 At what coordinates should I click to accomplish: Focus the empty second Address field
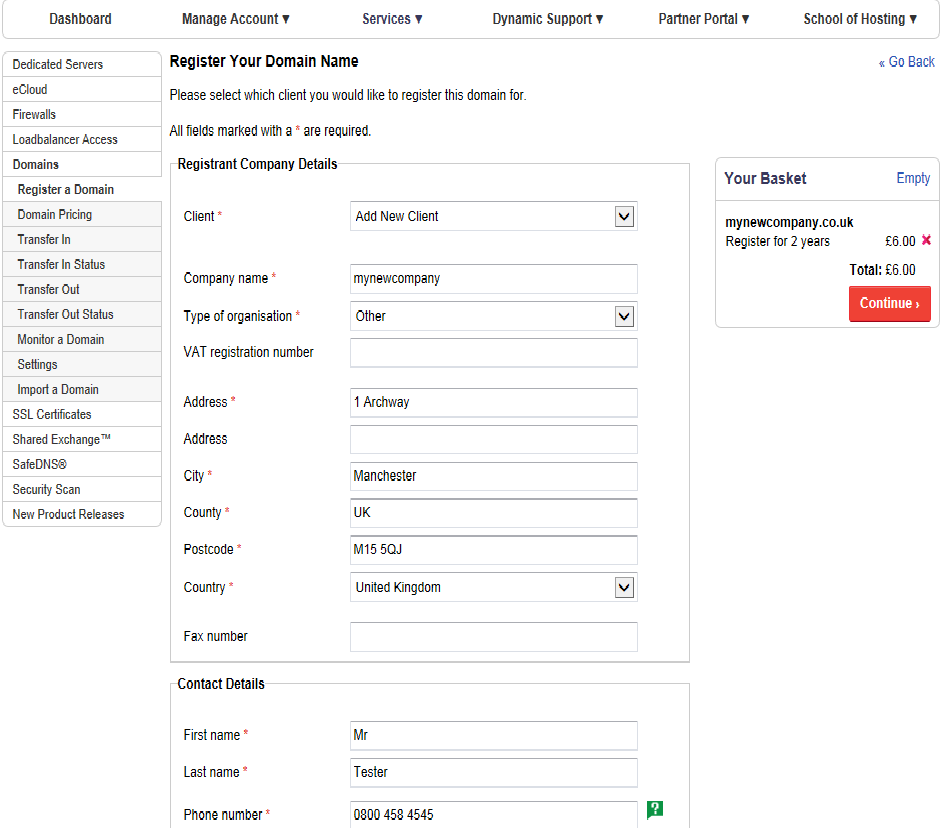tap(494, 439)
